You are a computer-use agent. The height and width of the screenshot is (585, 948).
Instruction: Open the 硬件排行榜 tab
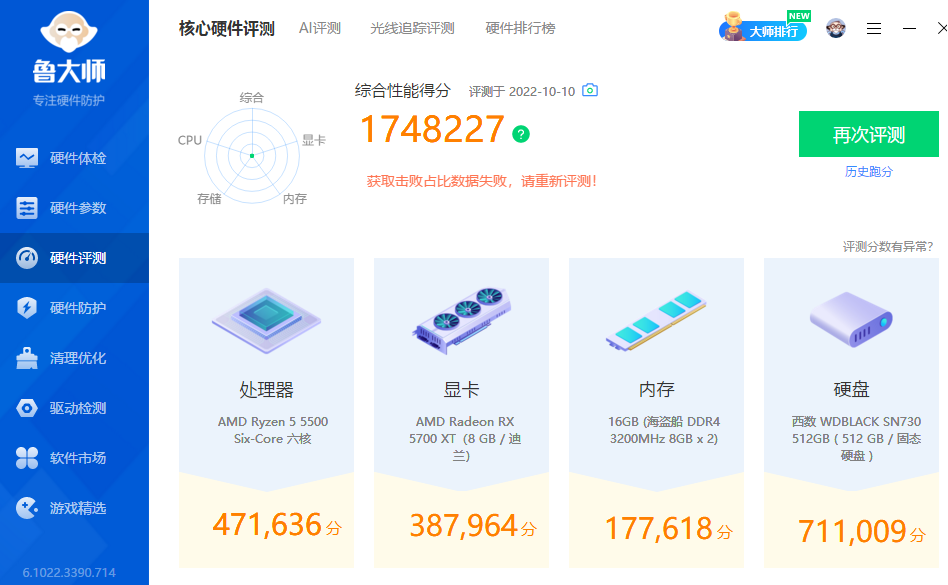[520, 28]
